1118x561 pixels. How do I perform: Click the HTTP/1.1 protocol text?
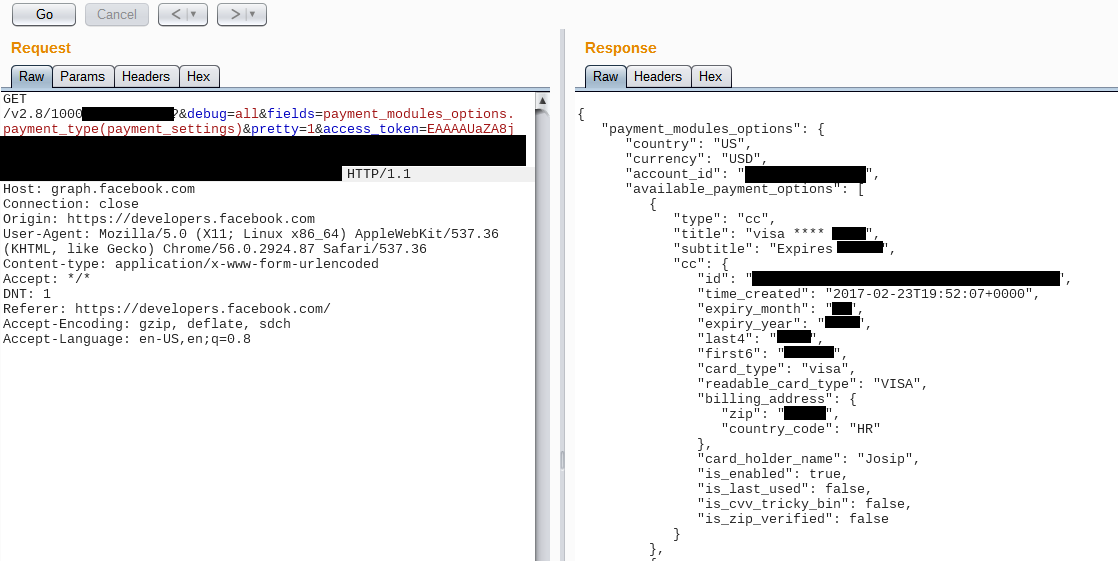click(379, 174)
